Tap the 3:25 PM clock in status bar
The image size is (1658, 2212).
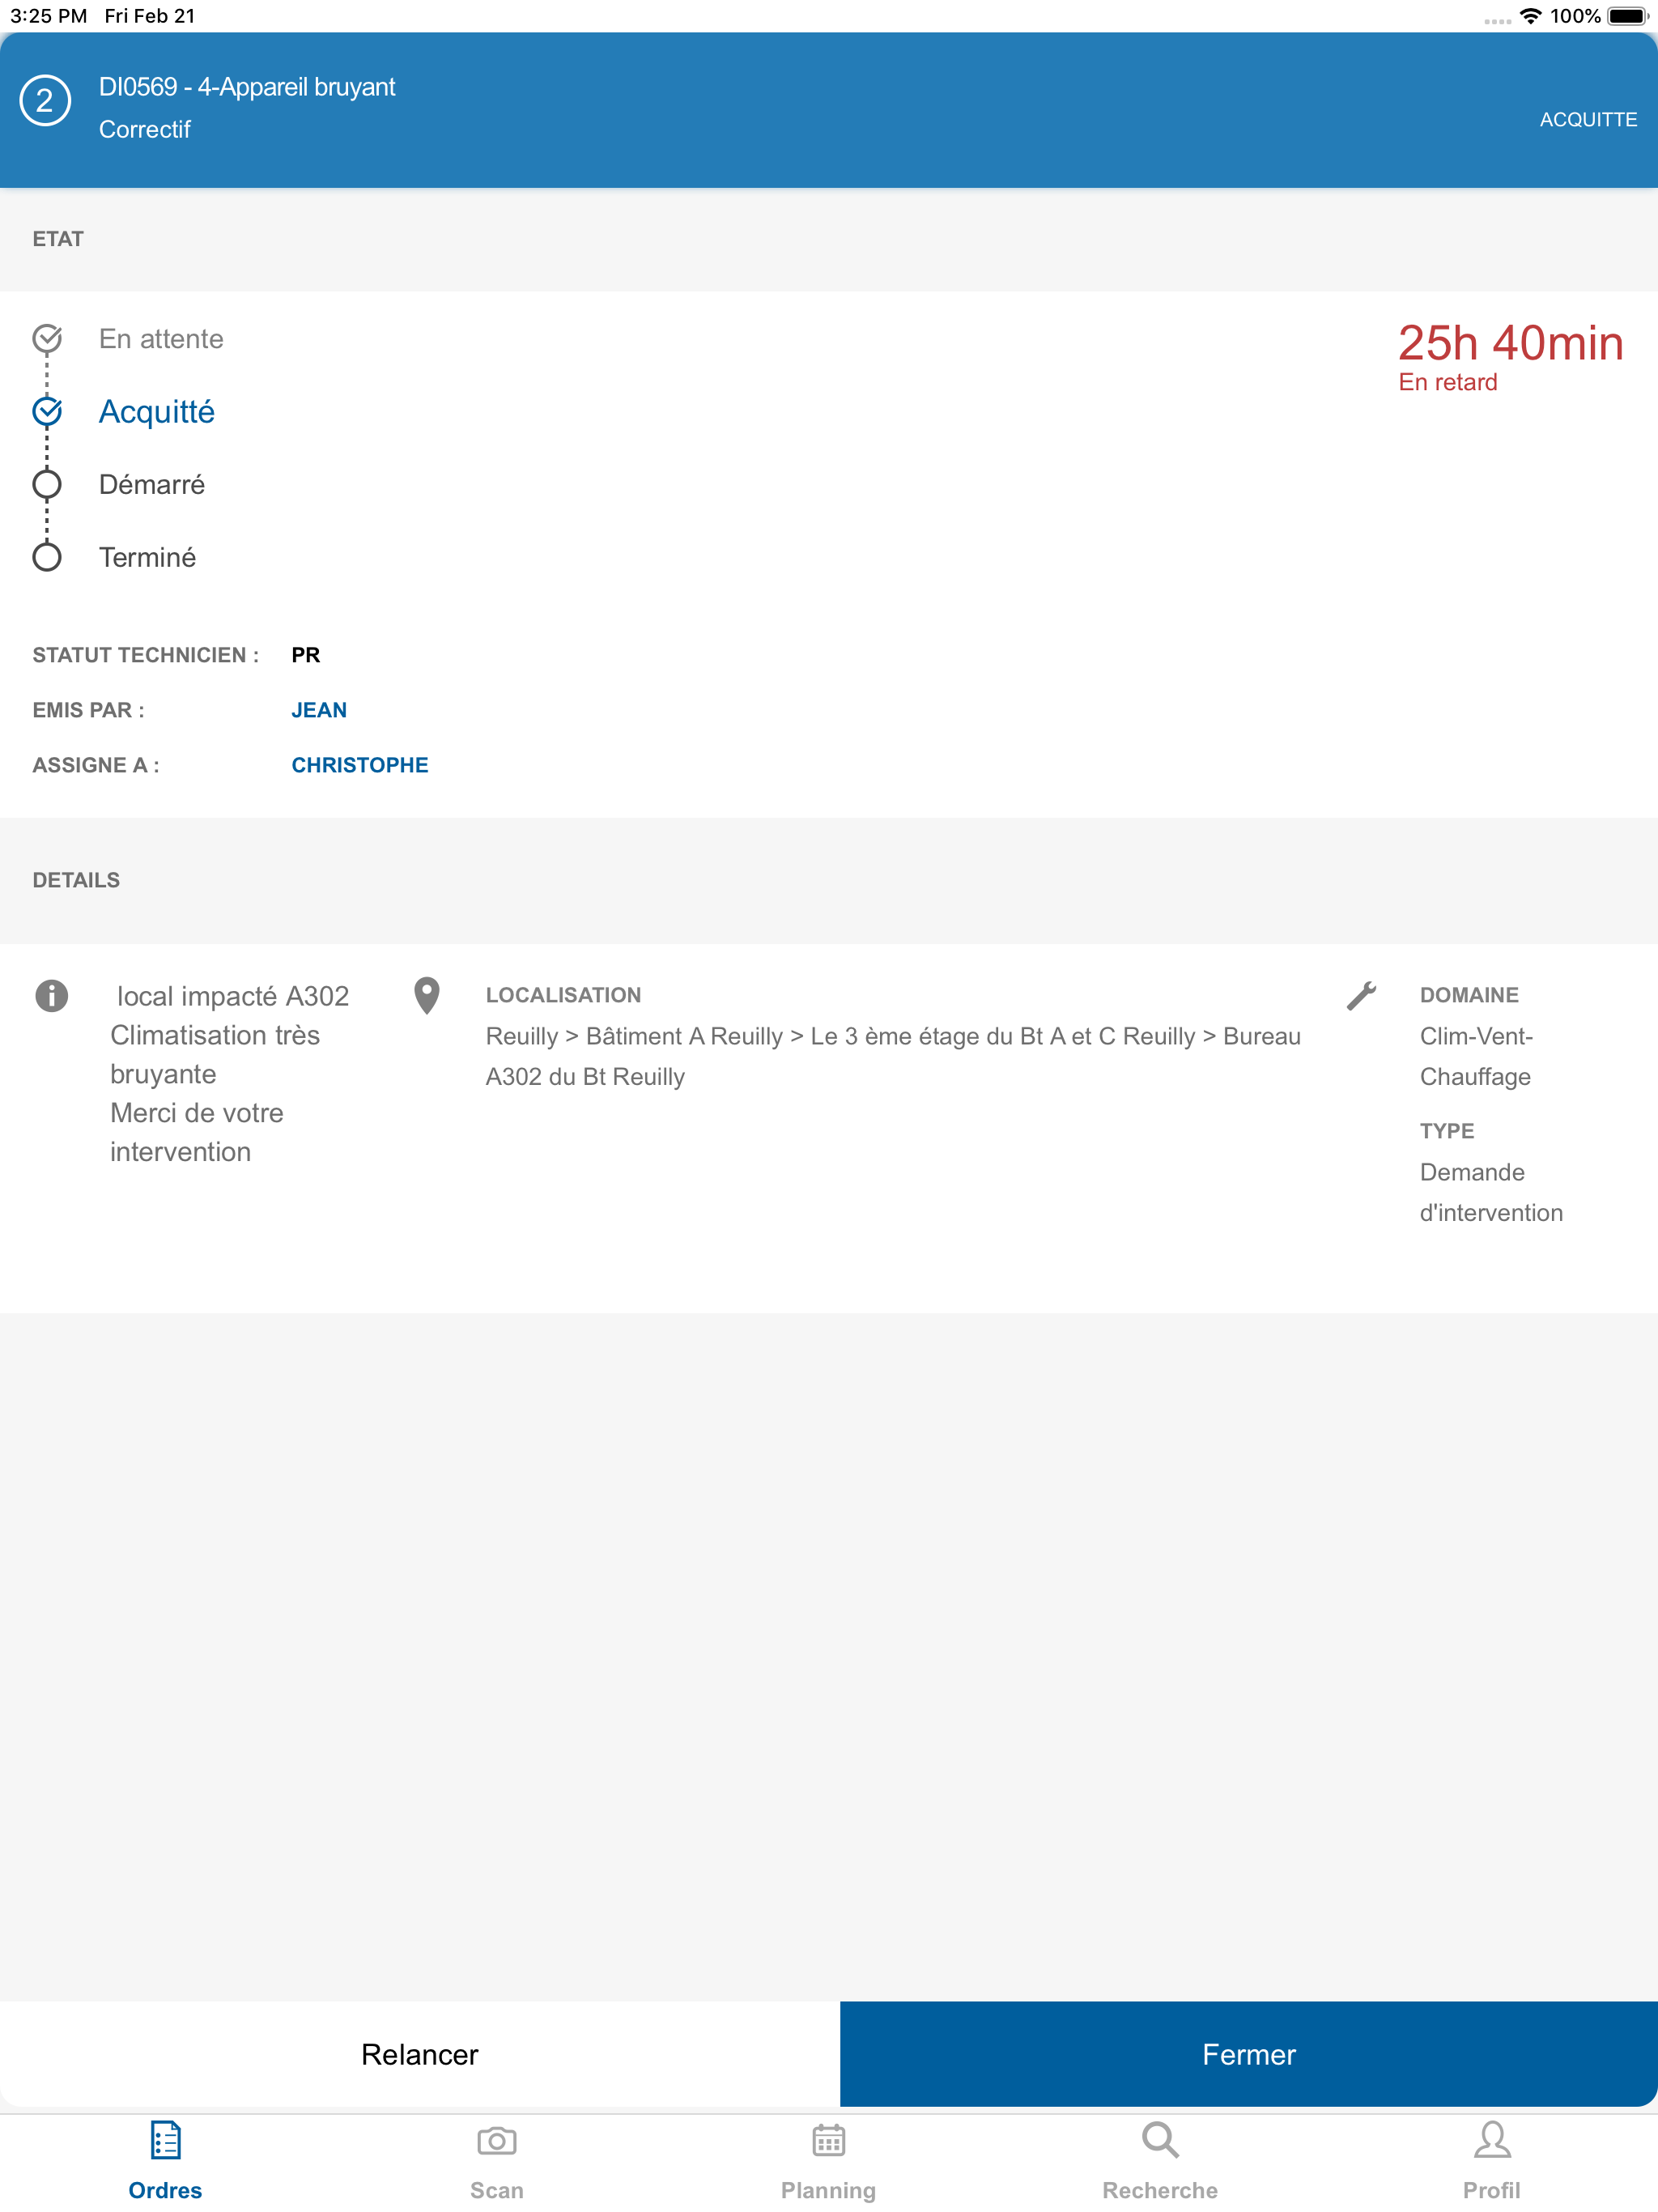point(49,16)
